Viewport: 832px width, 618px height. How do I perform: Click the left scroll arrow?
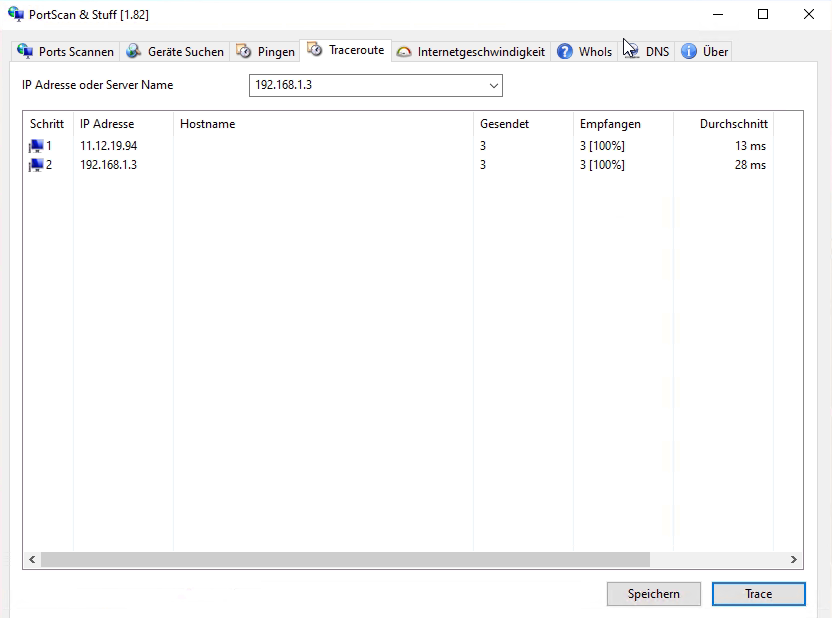(31, 560)
